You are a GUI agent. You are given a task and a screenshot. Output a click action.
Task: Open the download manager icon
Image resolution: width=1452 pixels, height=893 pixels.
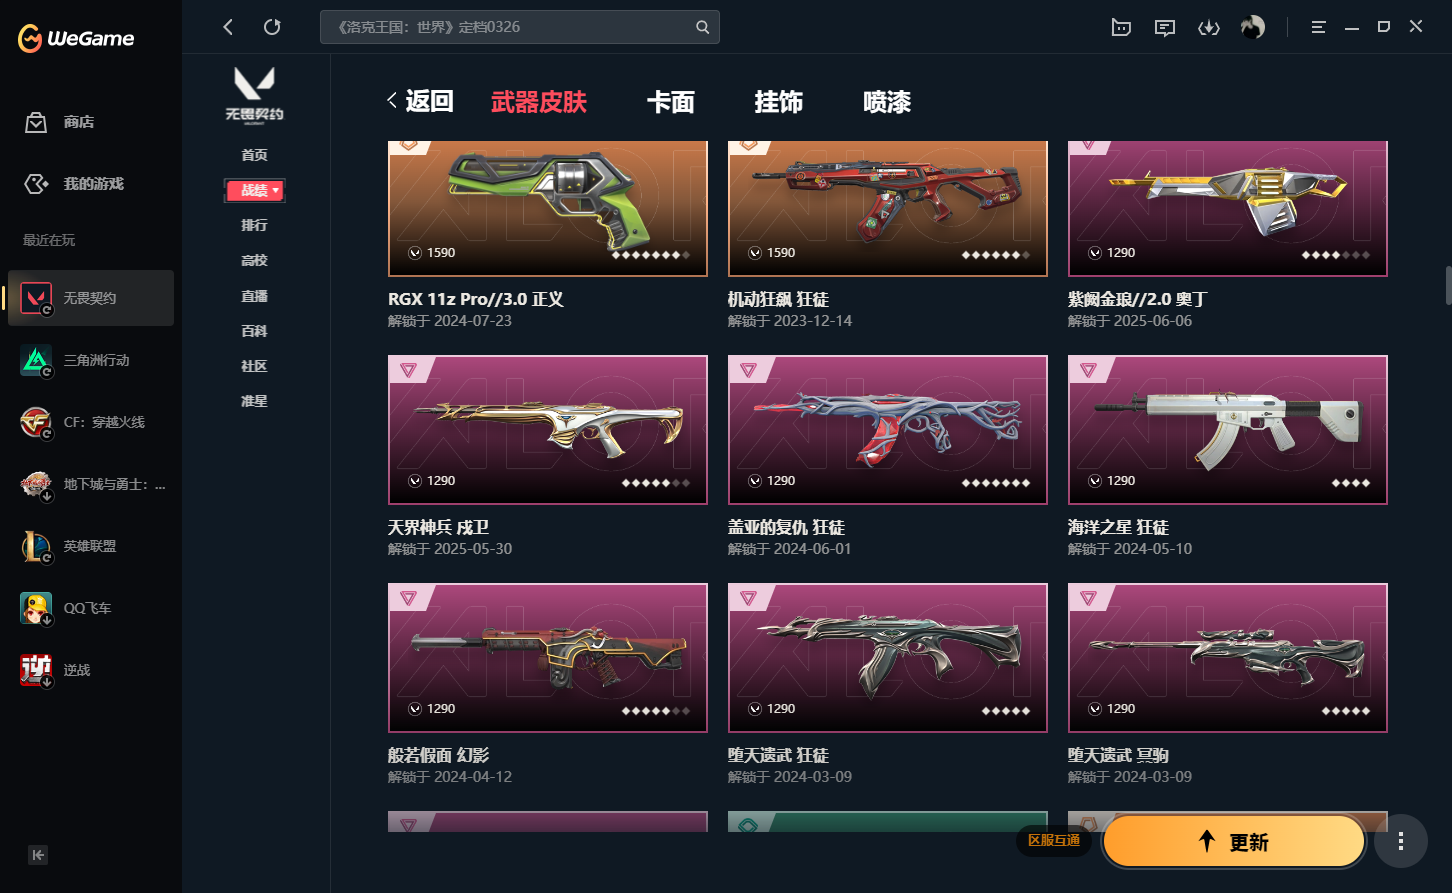[1209, 28]
